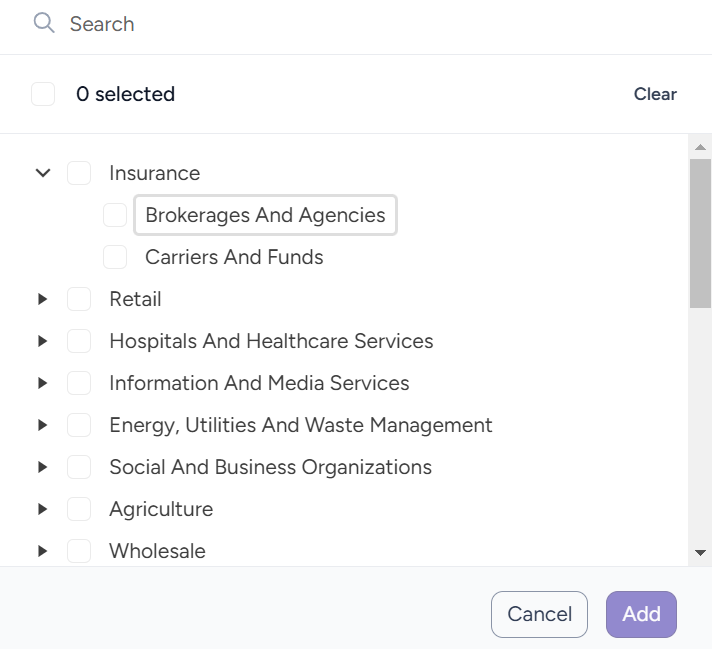Expand Hospitals And Healthcare Services arrow
Viewport: 712px width, 649px height.
(x=43, y=341)
